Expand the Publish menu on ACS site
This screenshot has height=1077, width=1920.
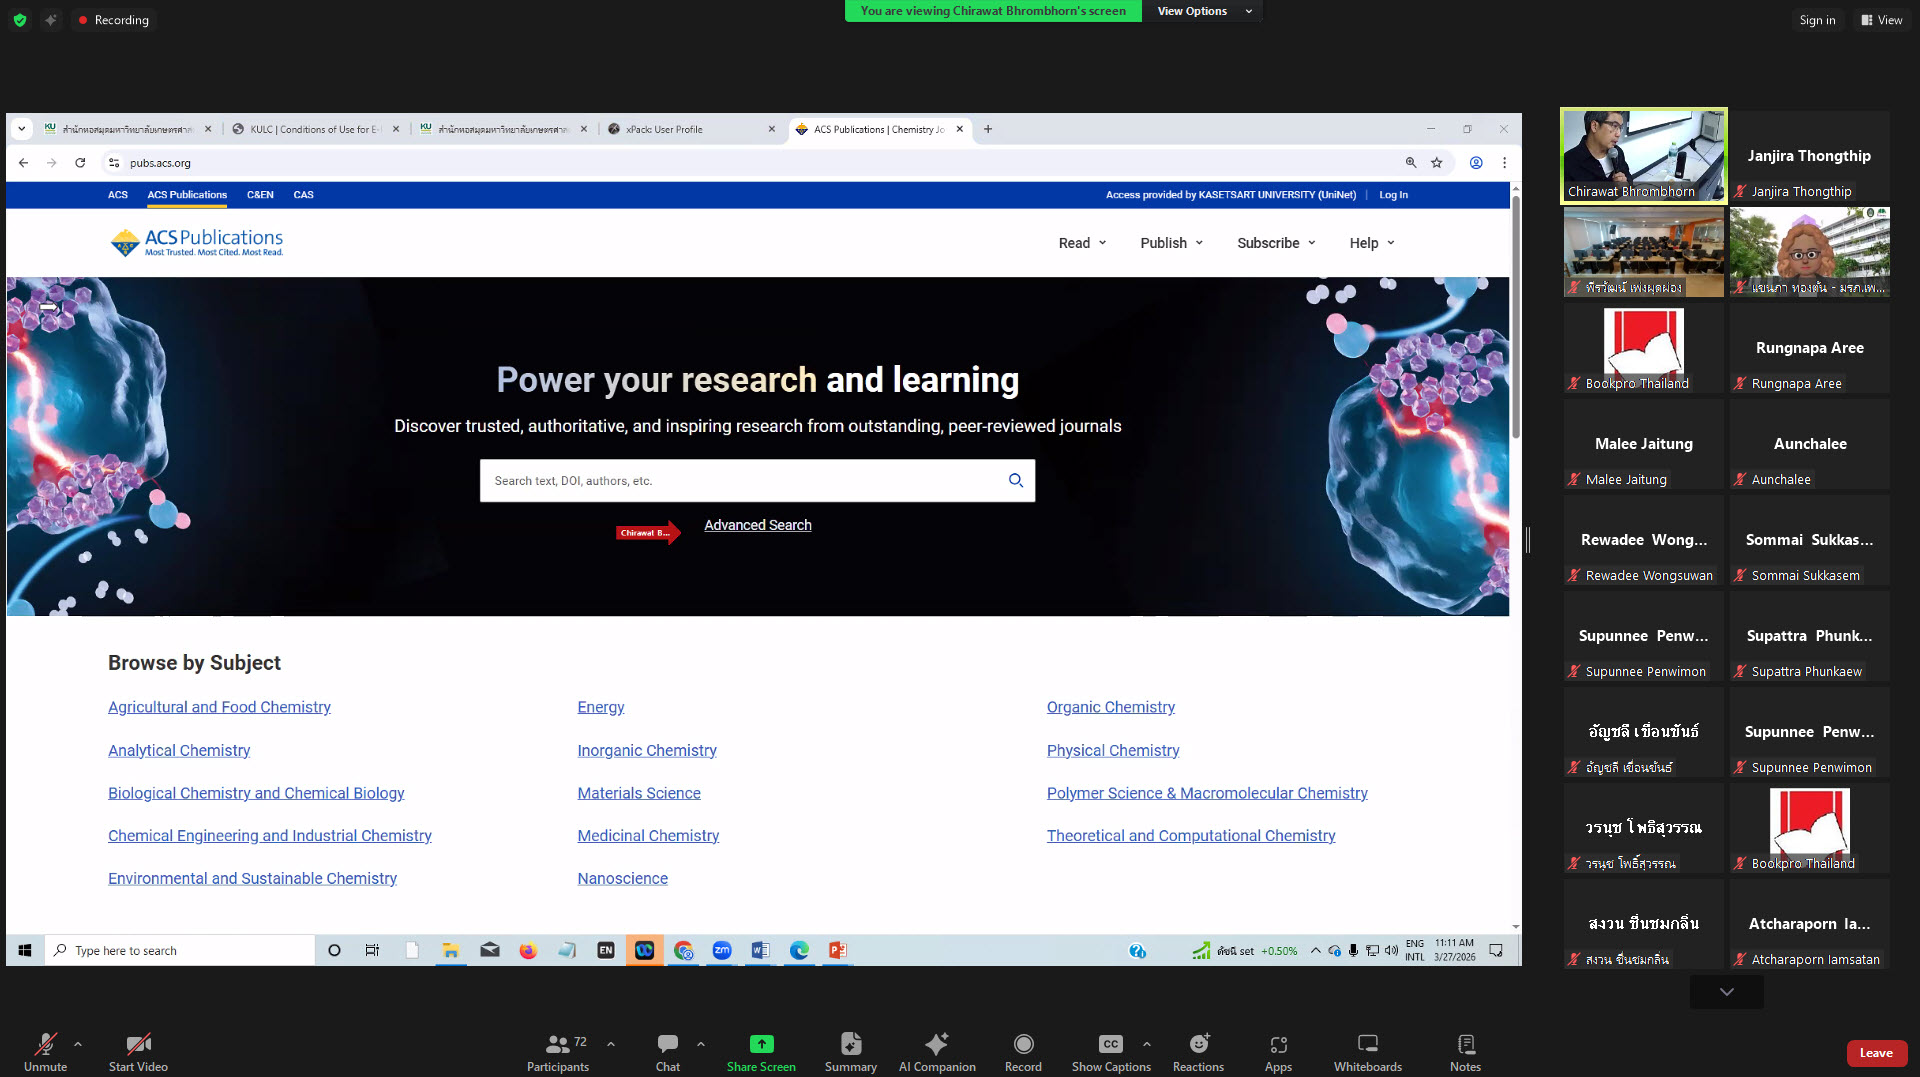pos(1171,243)
